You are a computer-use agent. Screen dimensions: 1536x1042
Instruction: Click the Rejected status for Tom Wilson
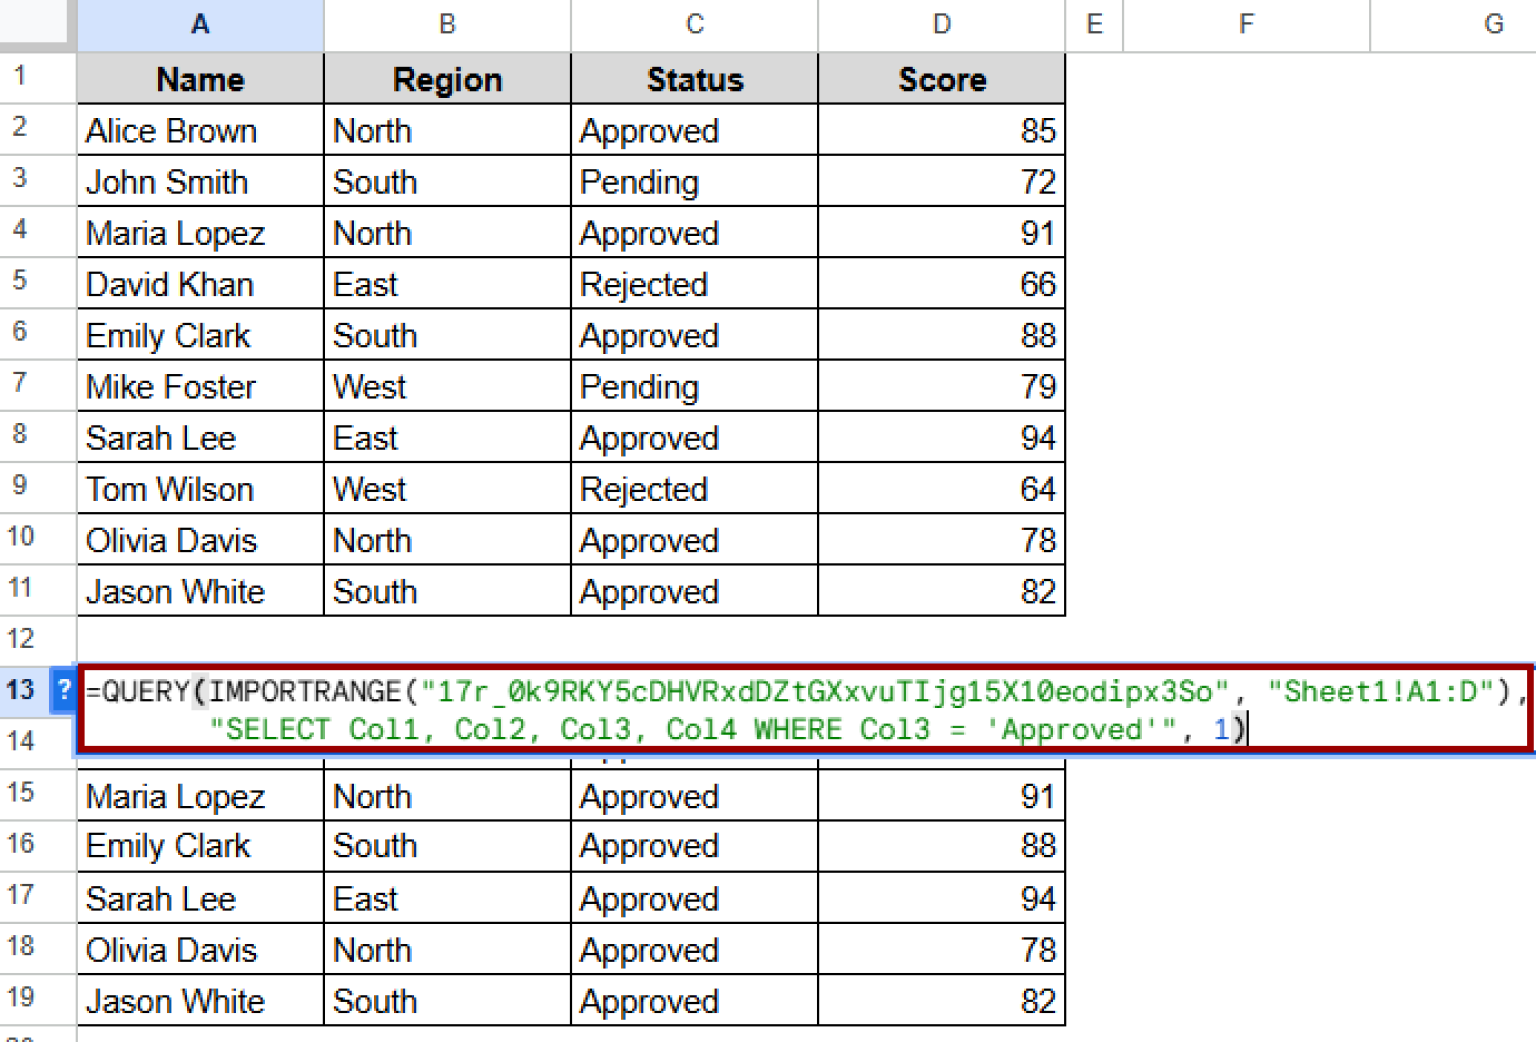click(x=694, y=489)
